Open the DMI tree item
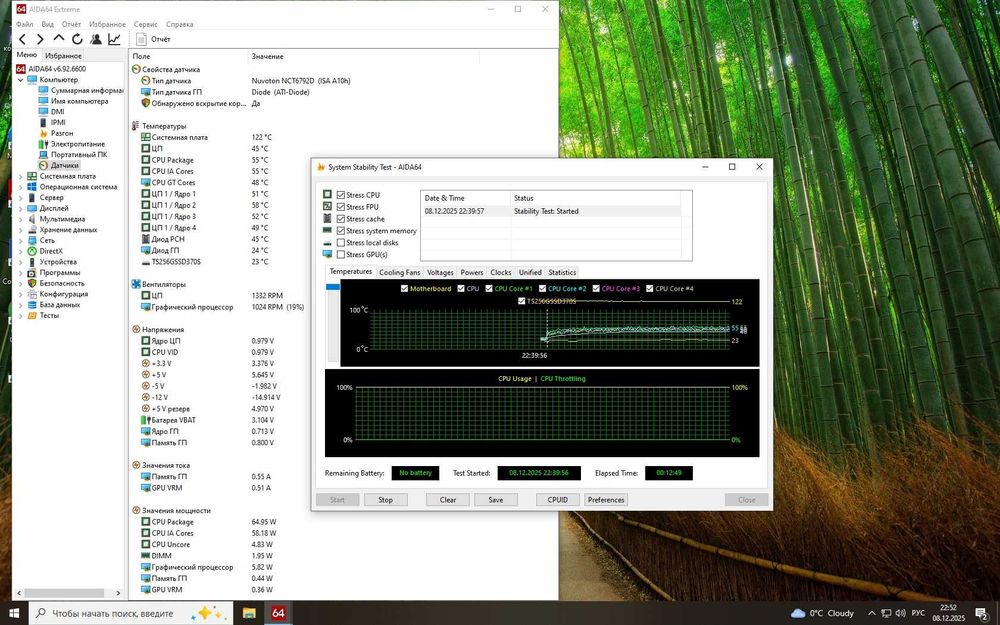Screen dimensions: 1000x625 57,112
